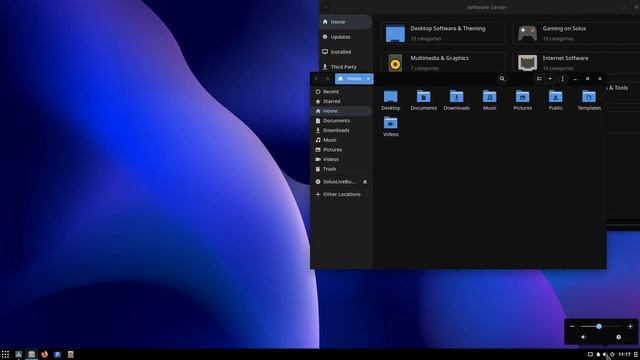Toggle the list/grid view button in Files
Screen dimensions: 640x360
pyautogui.click(x=539, y=79)
